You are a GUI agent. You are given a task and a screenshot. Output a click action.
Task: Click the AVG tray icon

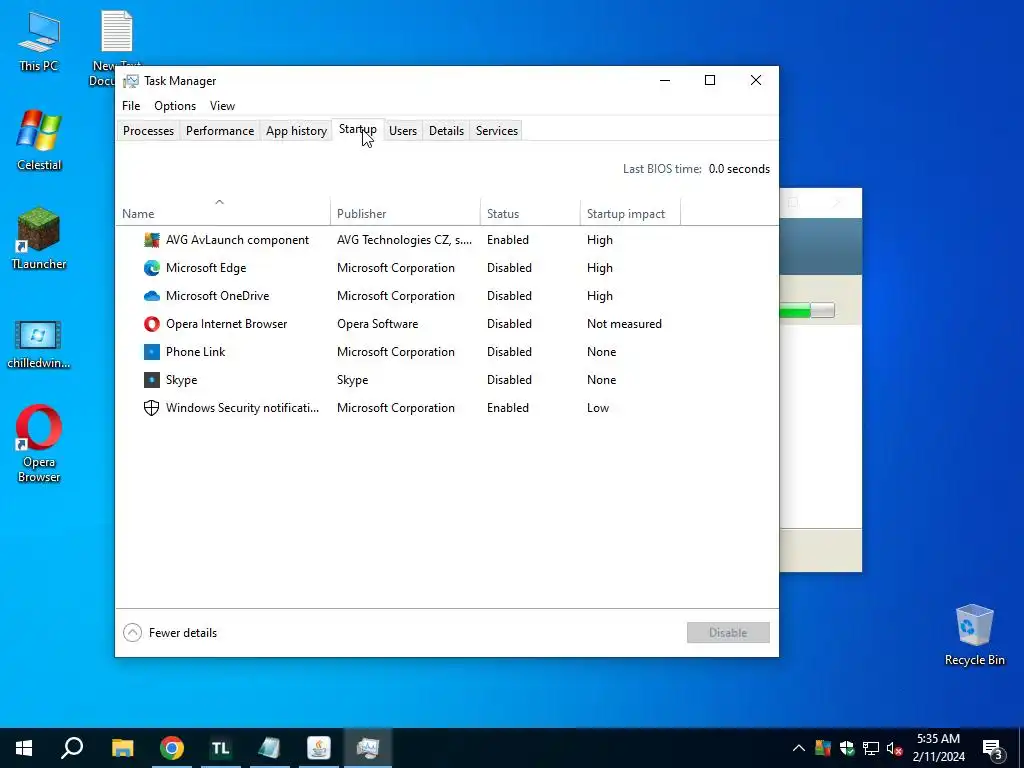coord(823,748)
